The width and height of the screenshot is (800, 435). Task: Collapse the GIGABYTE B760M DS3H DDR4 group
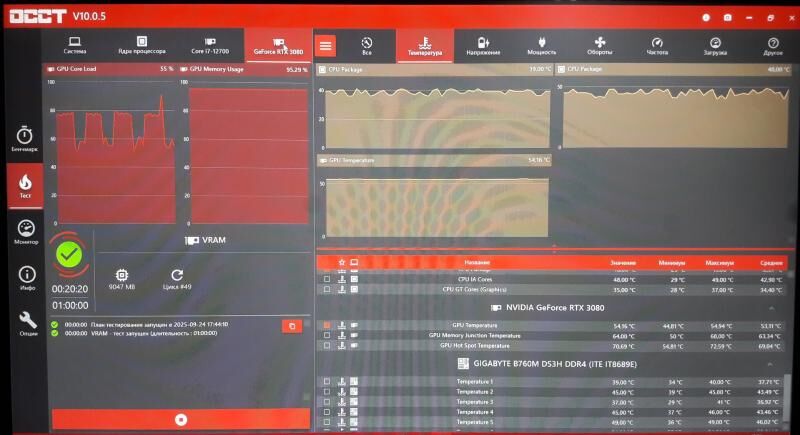769,364
